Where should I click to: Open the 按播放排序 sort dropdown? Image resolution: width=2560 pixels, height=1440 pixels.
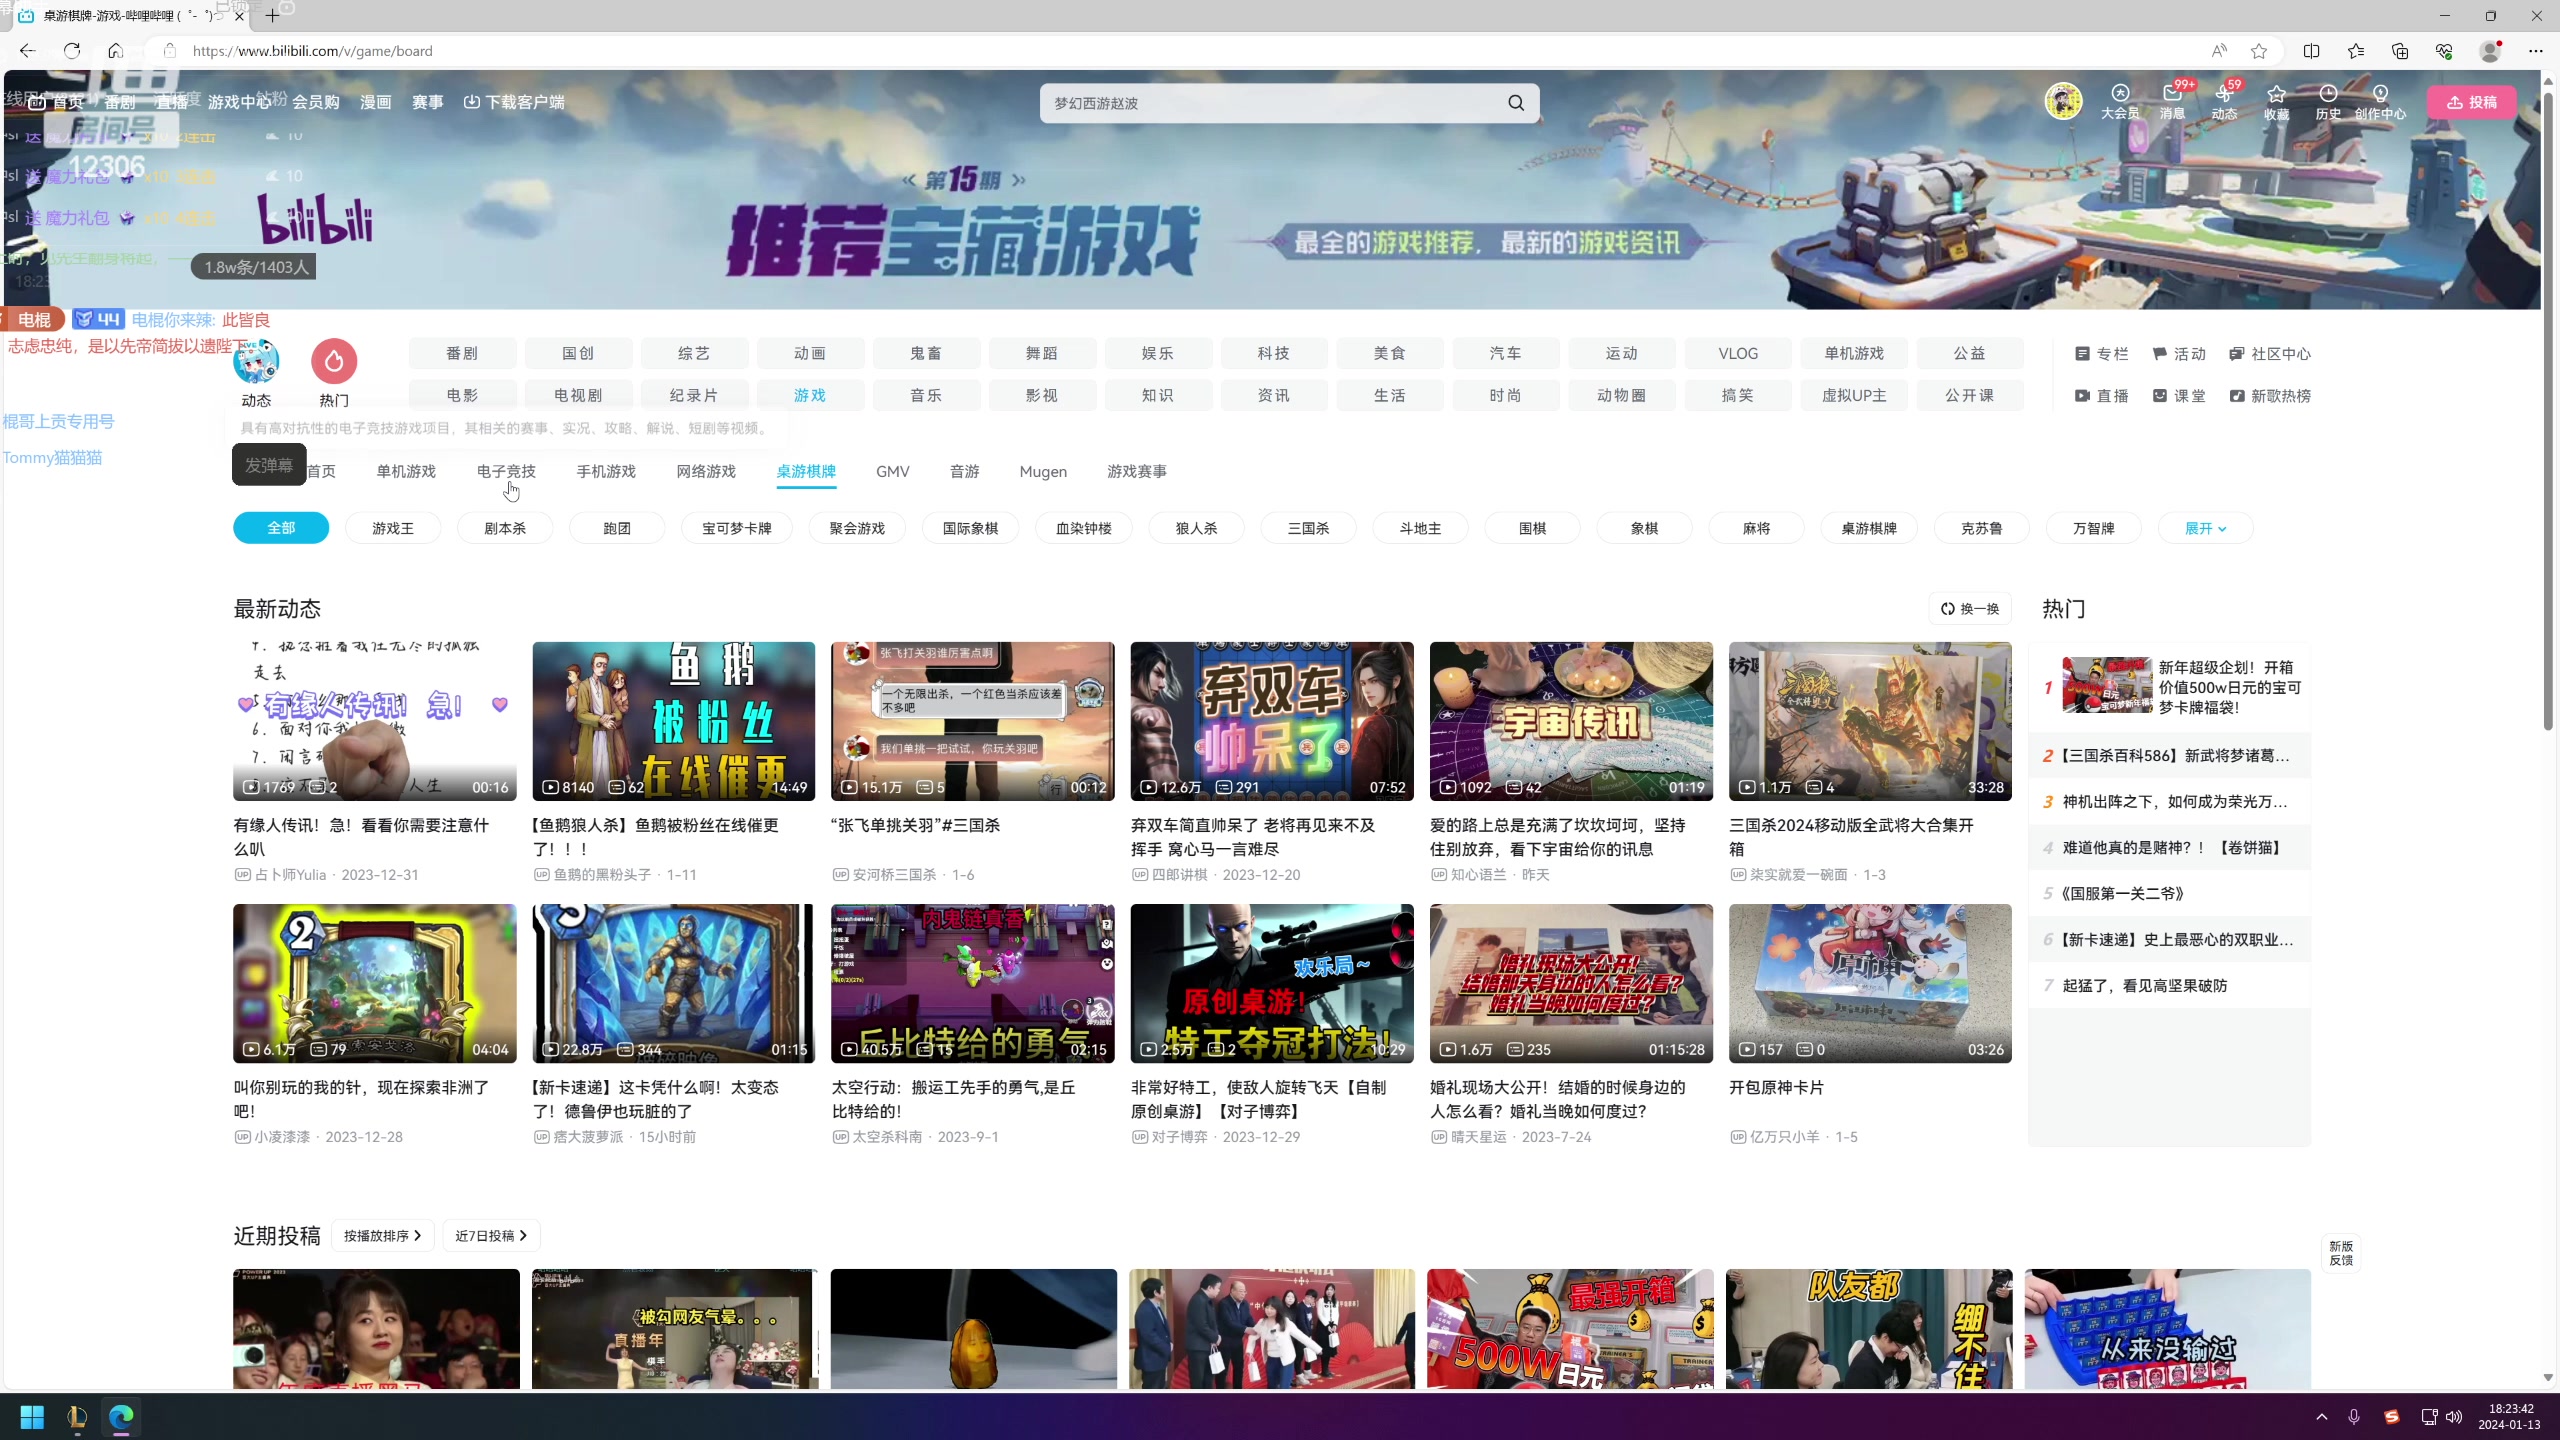[x=383, y=1236]
